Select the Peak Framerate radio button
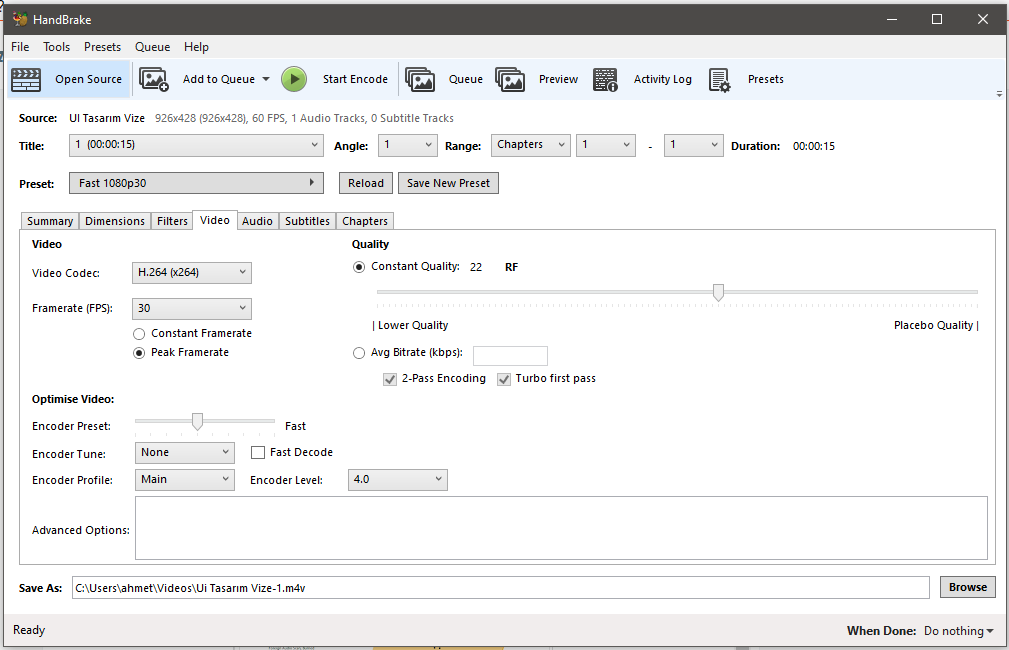The image size is (1009, 650). (139, 353)
